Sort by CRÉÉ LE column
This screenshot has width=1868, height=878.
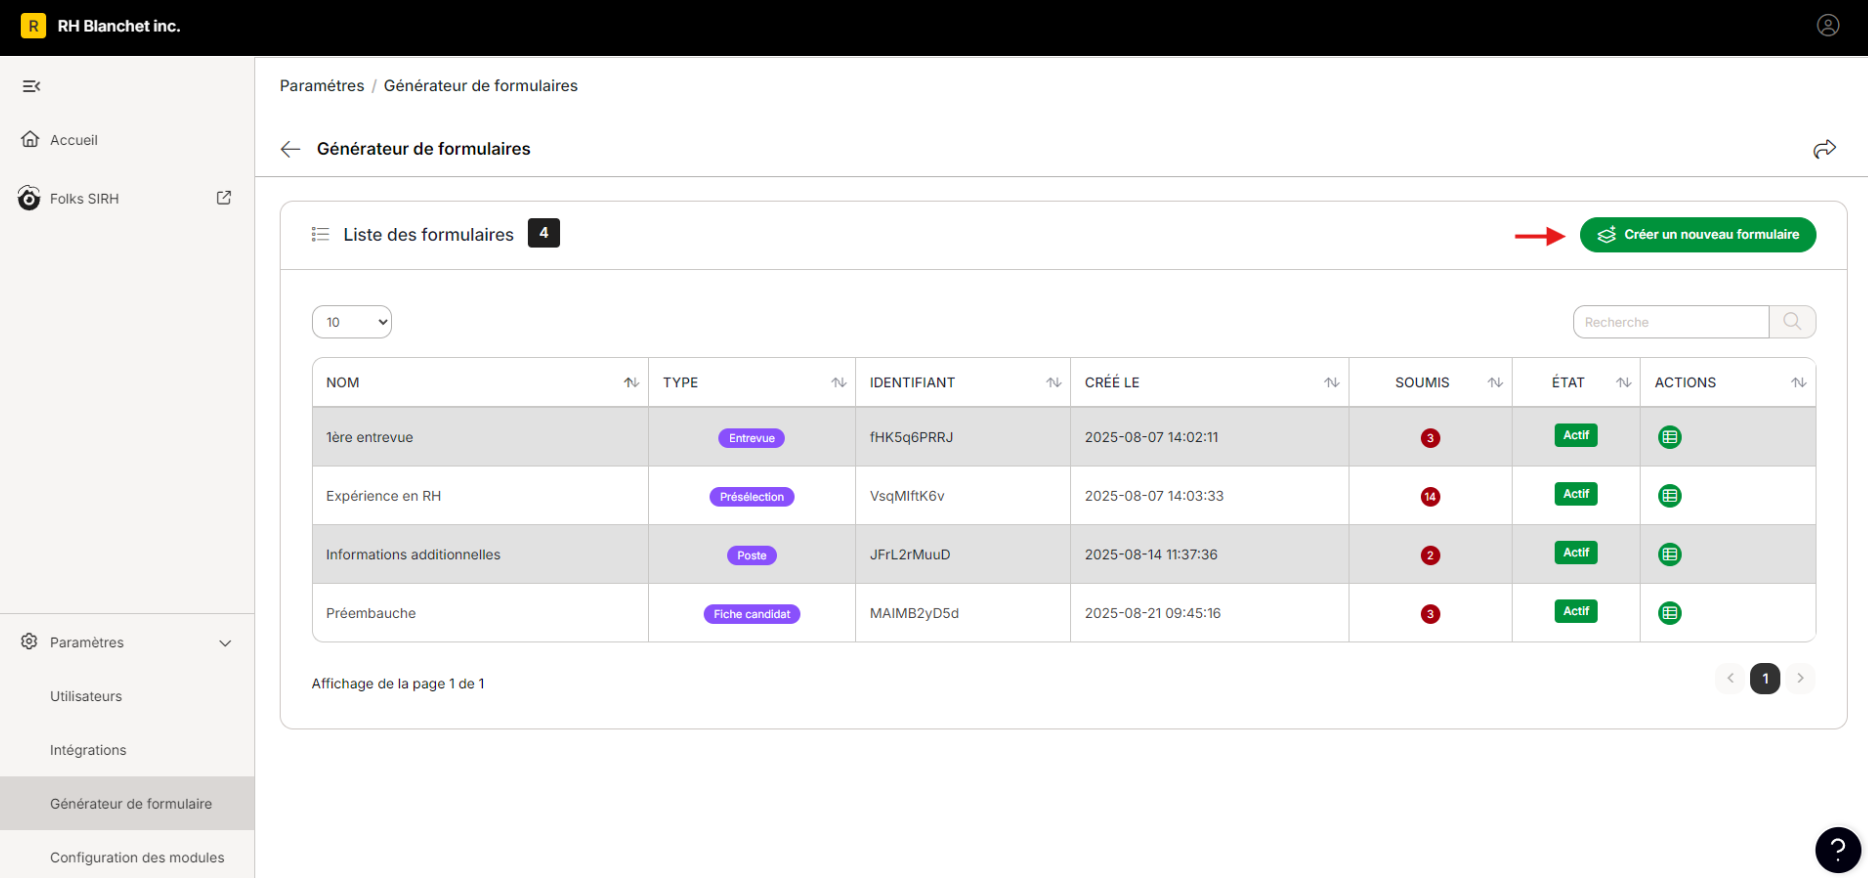(1331, 383)
